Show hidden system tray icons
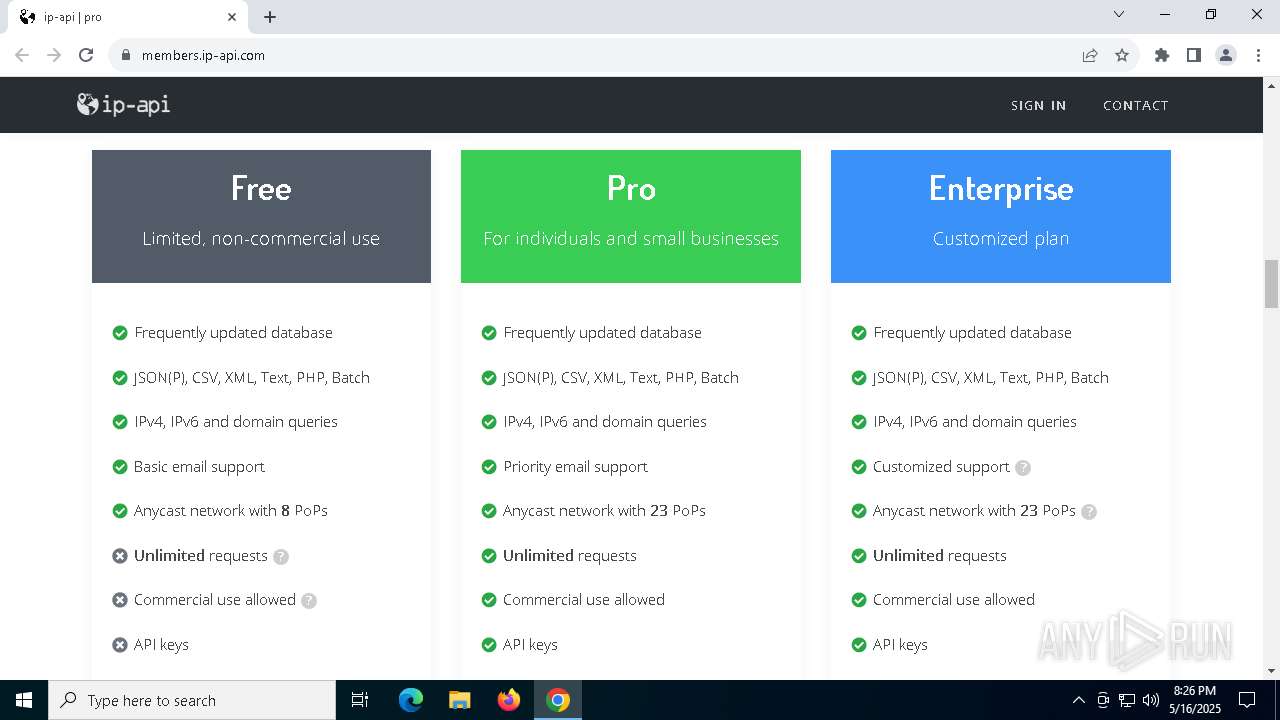1280x720 pixels. pos(1078,700)
